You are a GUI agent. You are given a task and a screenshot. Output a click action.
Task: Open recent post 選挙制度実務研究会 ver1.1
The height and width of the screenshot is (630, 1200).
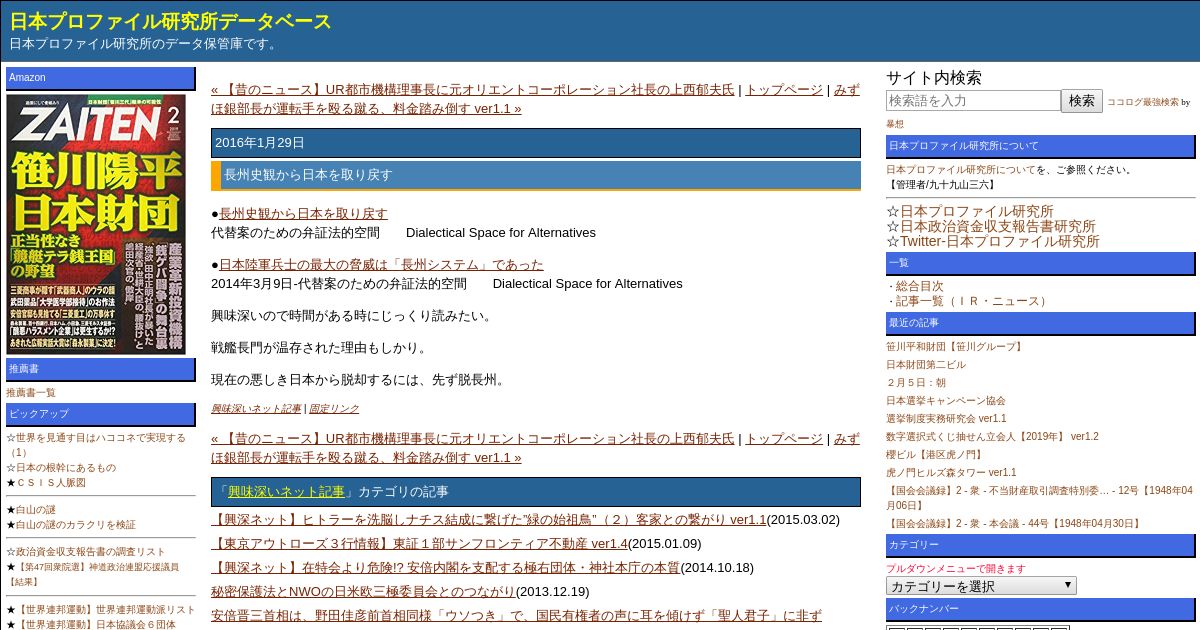946,418
